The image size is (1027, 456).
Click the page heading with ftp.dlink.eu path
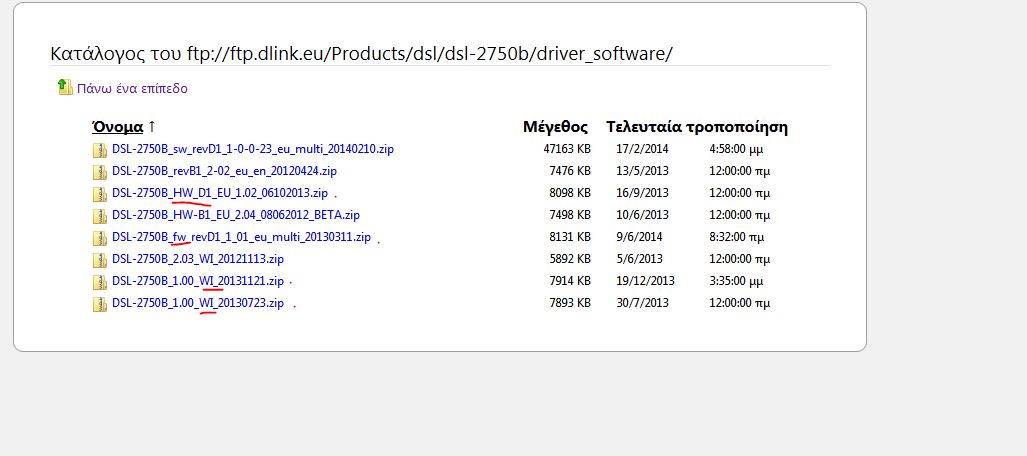pyautogui.click(x=362, y=54)
